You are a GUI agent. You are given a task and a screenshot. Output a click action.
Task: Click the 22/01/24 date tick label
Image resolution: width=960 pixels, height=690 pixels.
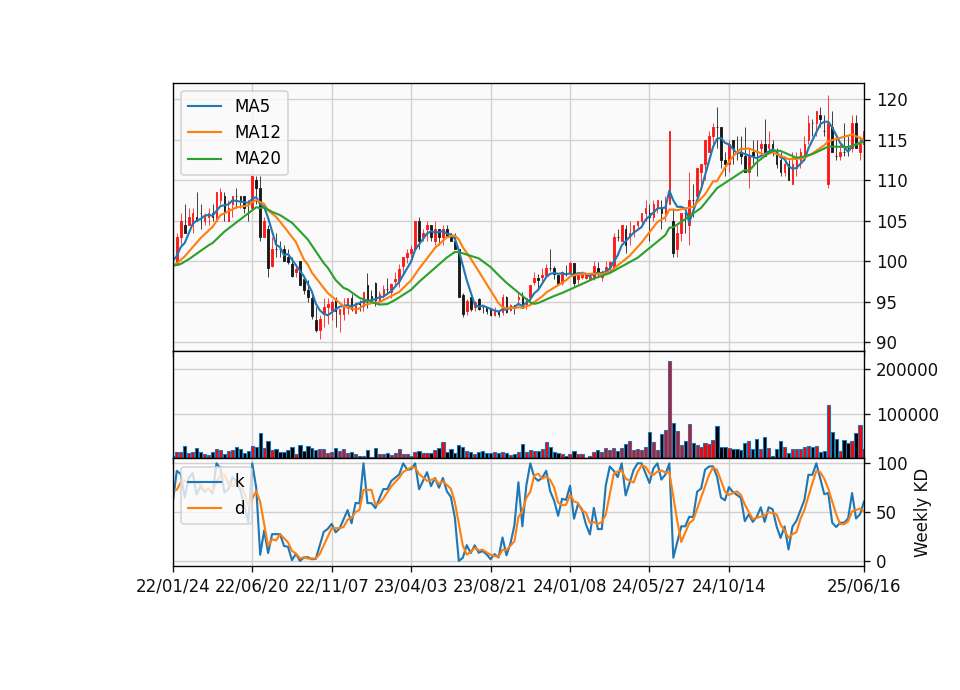173,586
